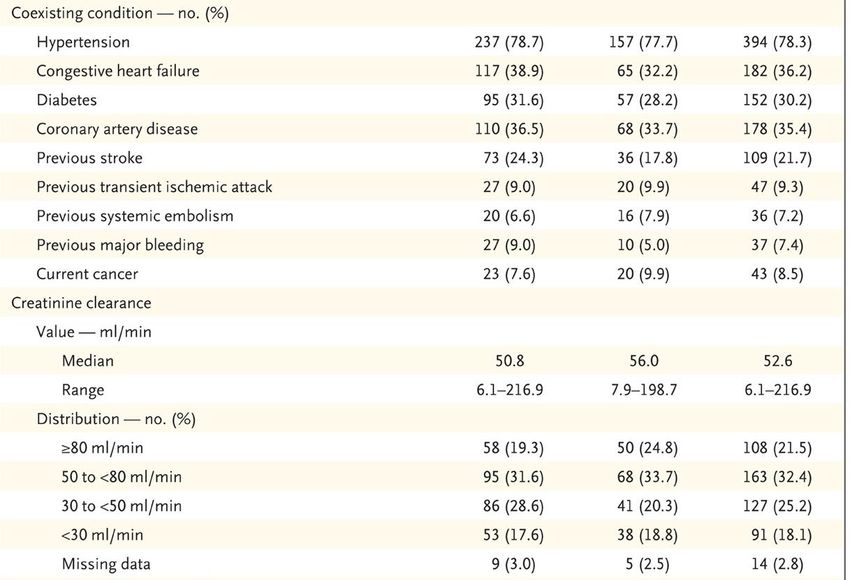Click the Current cancer row label
The height and width of the screenshot is (580, 850).
click(x=87, y=274)
